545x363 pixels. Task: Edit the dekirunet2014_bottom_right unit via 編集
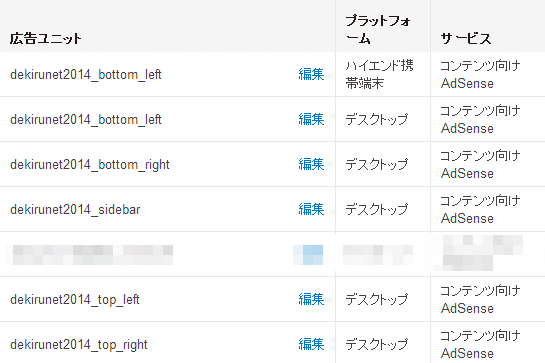311,164
